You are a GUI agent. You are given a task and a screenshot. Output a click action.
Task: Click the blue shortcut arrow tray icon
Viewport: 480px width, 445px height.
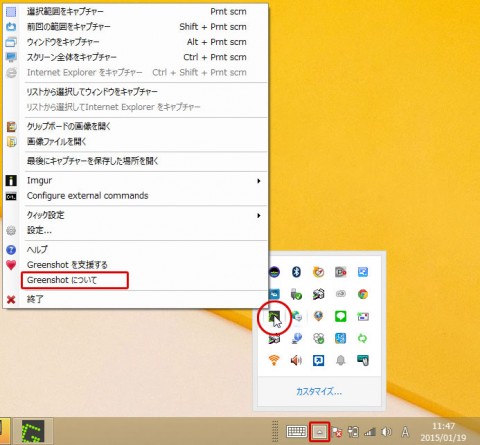318,360
